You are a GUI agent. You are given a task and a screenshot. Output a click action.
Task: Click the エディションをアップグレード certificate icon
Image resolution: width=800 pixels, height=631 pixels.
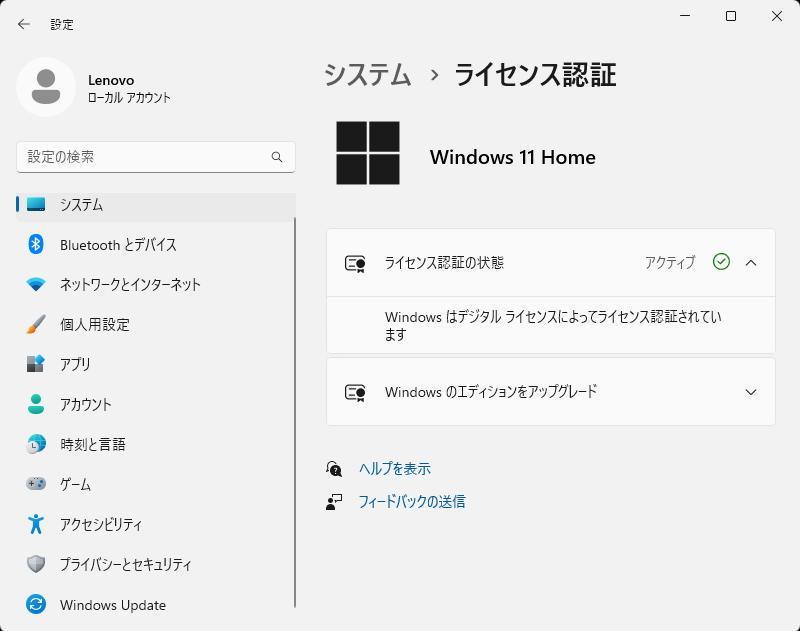pyautogui.click(x=355, y=392)
